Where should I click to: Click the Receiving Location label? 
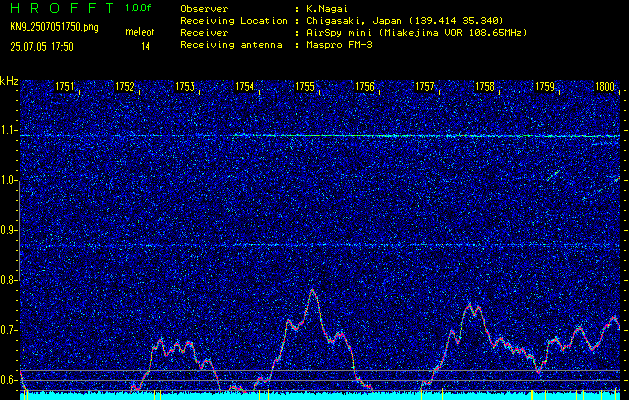pos(234,21)
